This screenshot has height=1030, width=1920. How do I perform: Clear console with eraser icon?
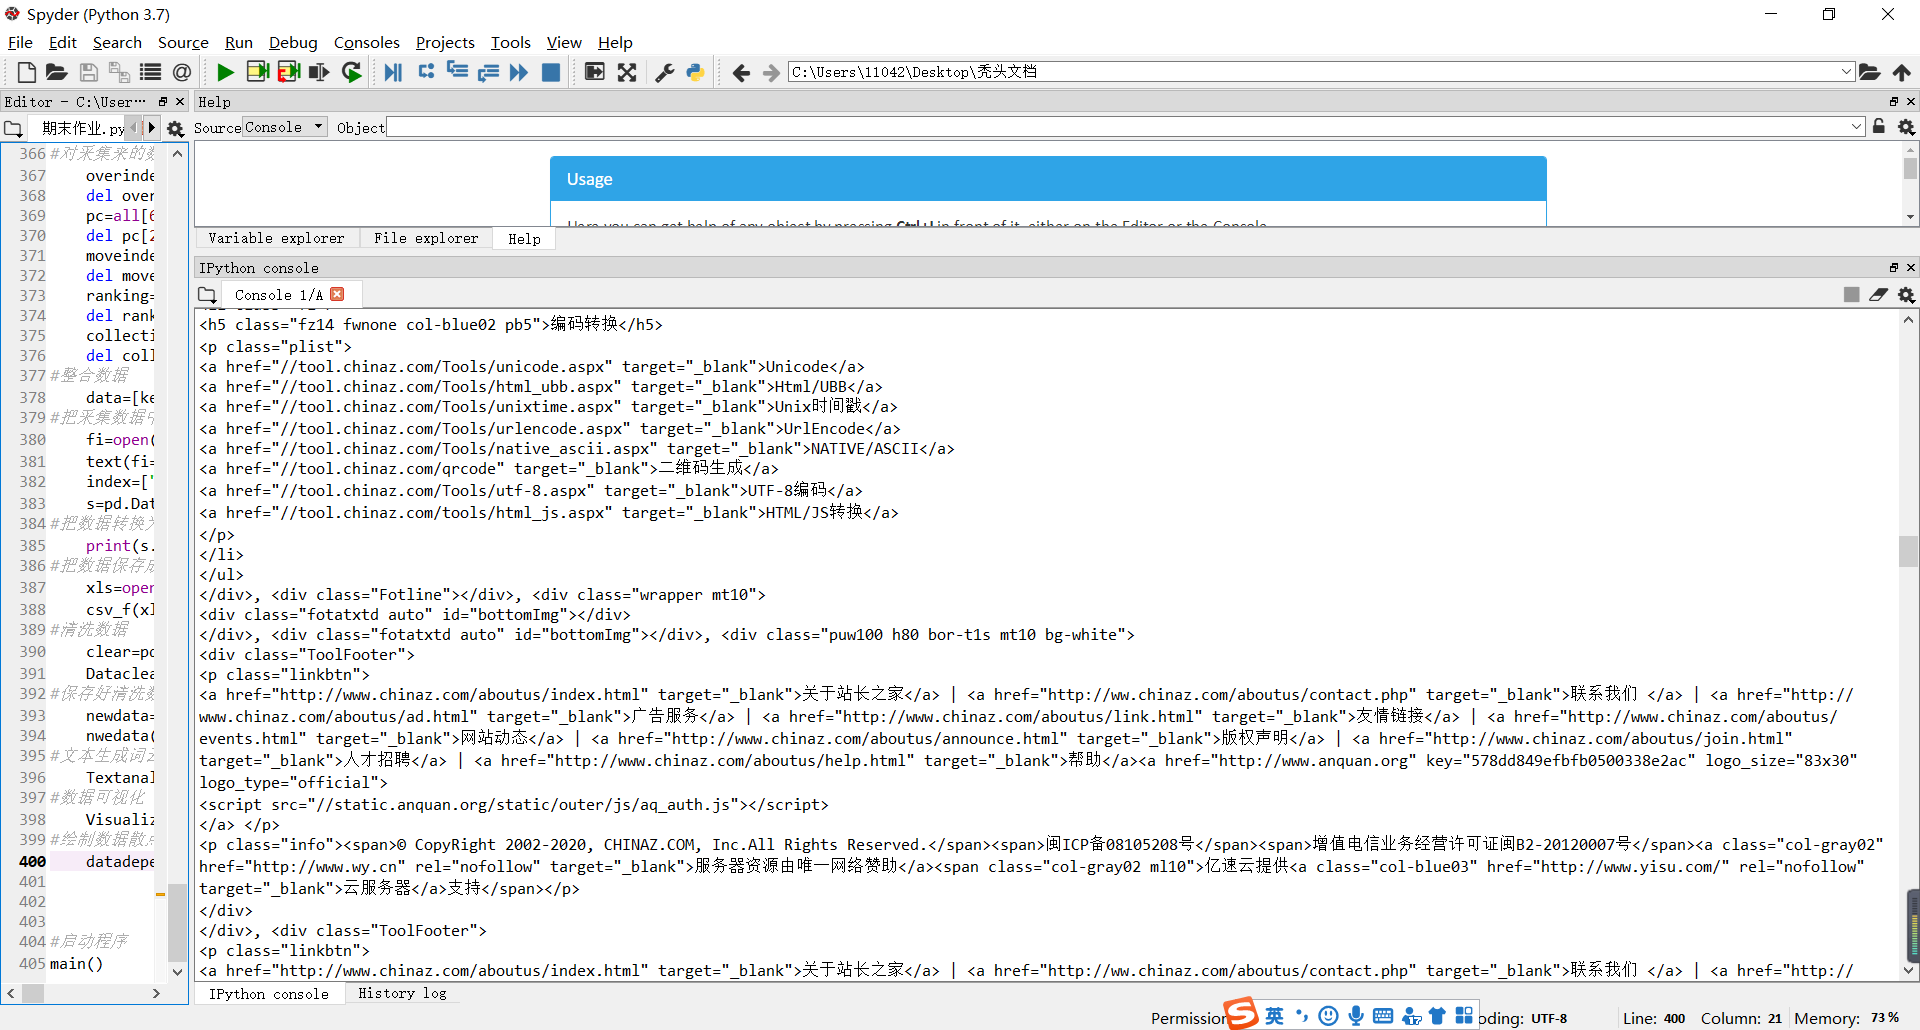point(1879,295)
